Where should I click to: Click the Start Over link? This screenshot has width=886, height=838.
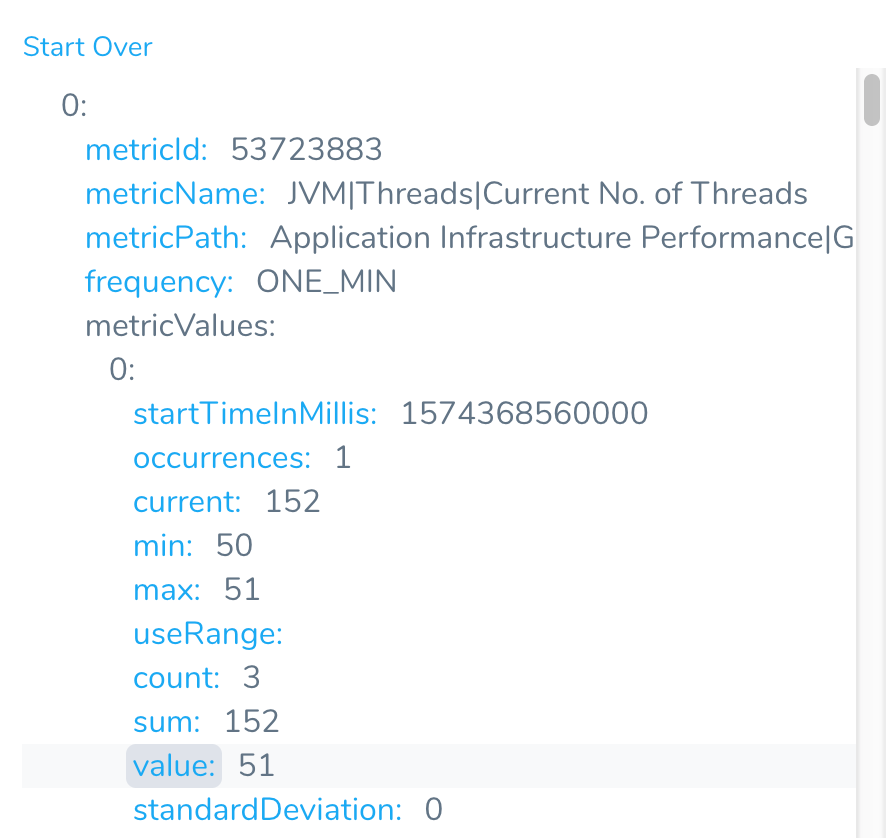point(88,47)
